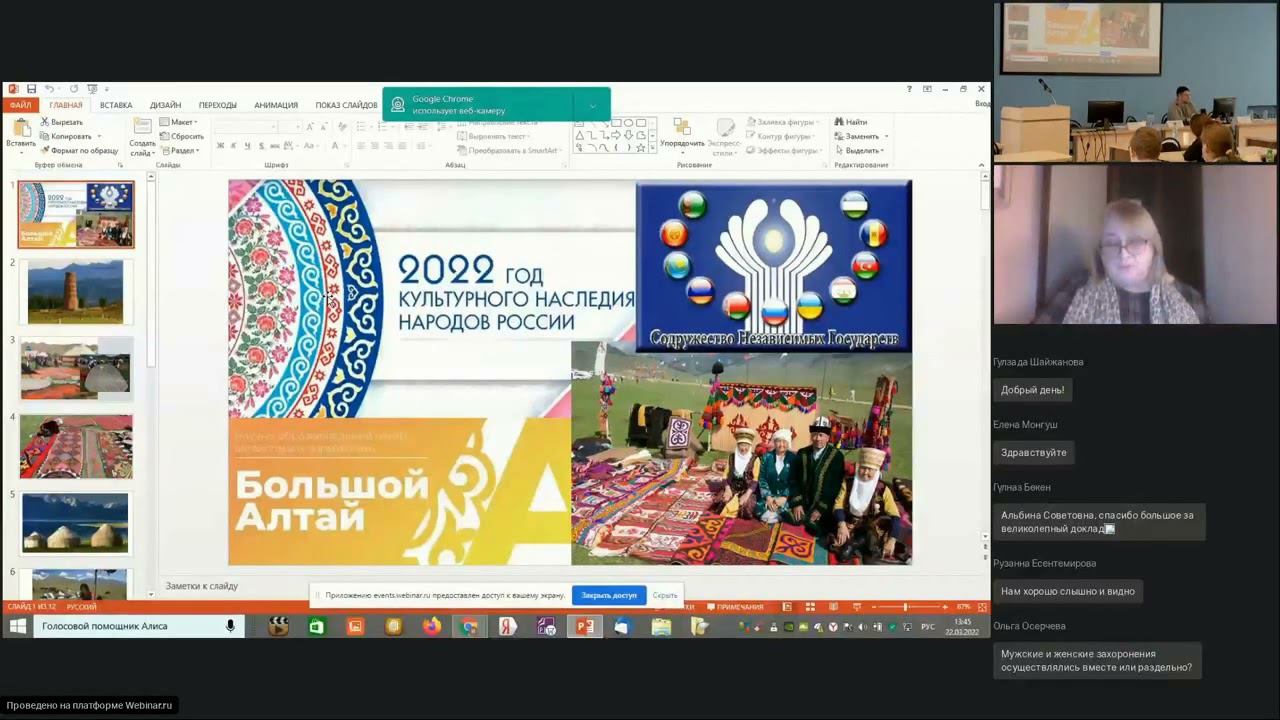Adjust the zoom slider in status bar

point(905,607)
